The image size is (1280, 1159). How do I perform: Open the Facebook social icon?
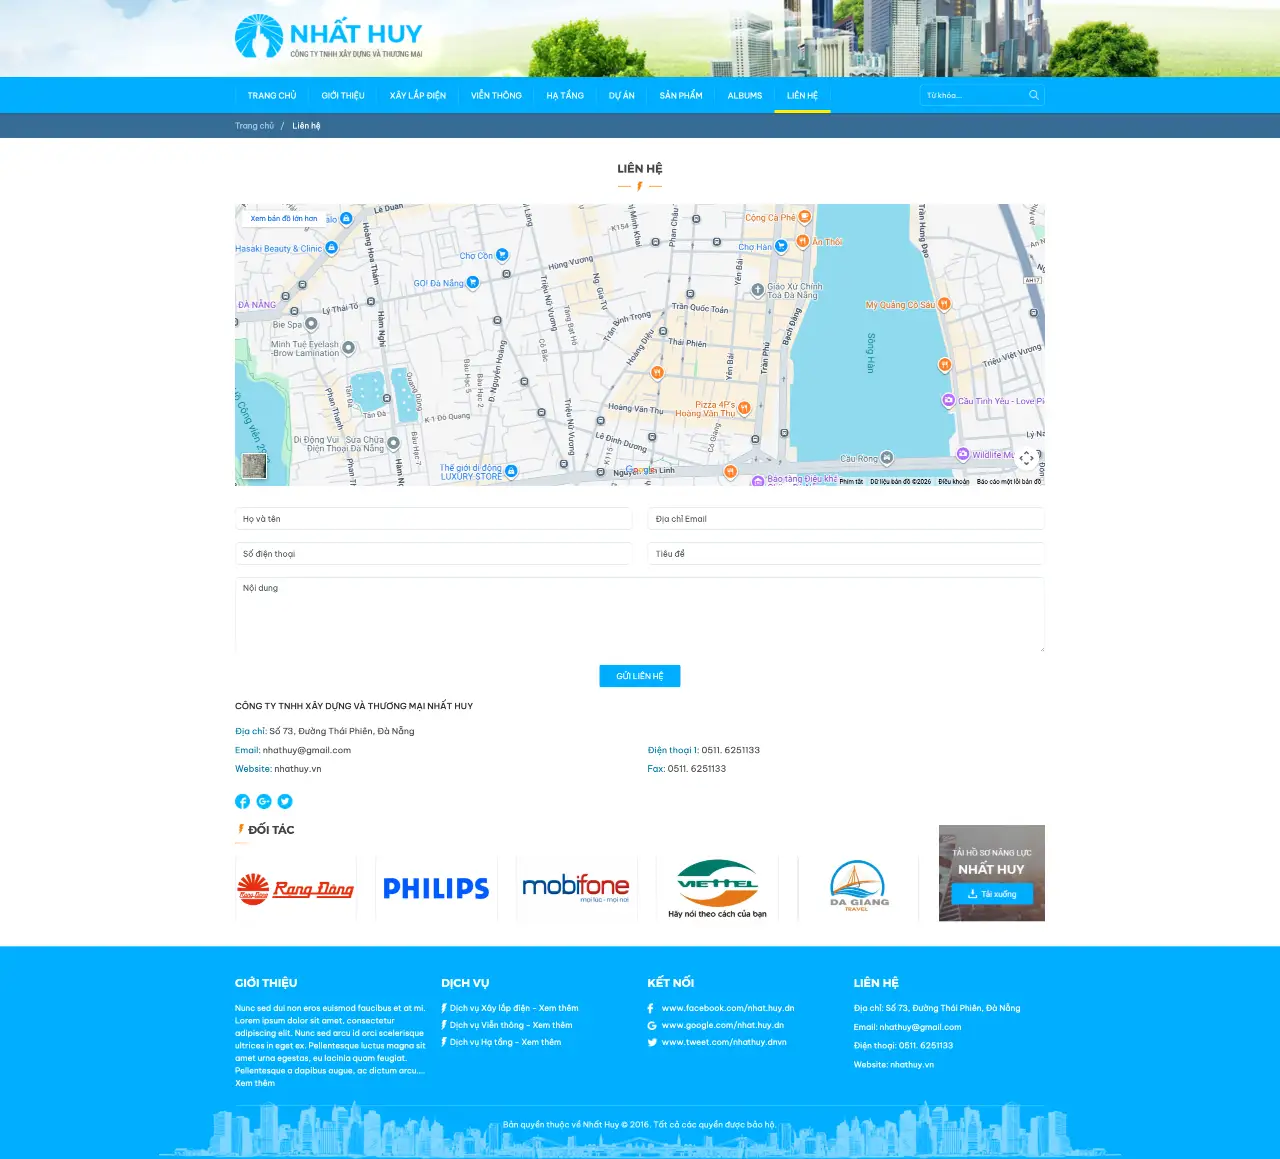coord(242,801)
